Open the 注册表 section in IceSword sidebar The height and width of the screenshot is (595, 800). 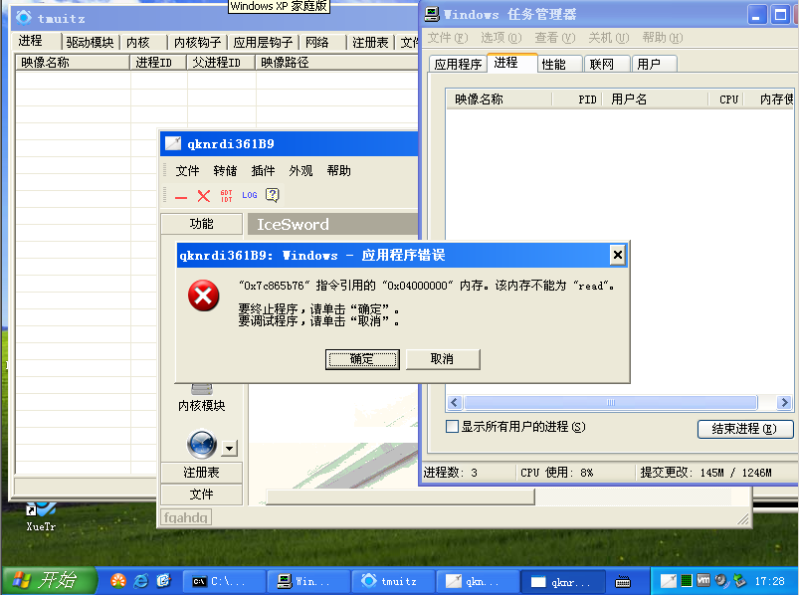(202, 473)
